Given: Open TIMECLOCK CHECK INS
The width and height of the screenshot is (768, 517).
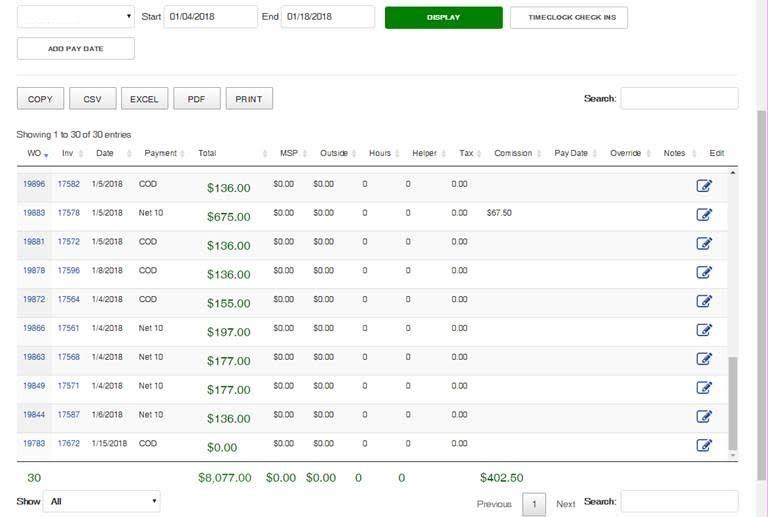Looking at the screenshot, I should tap(569, 17).
